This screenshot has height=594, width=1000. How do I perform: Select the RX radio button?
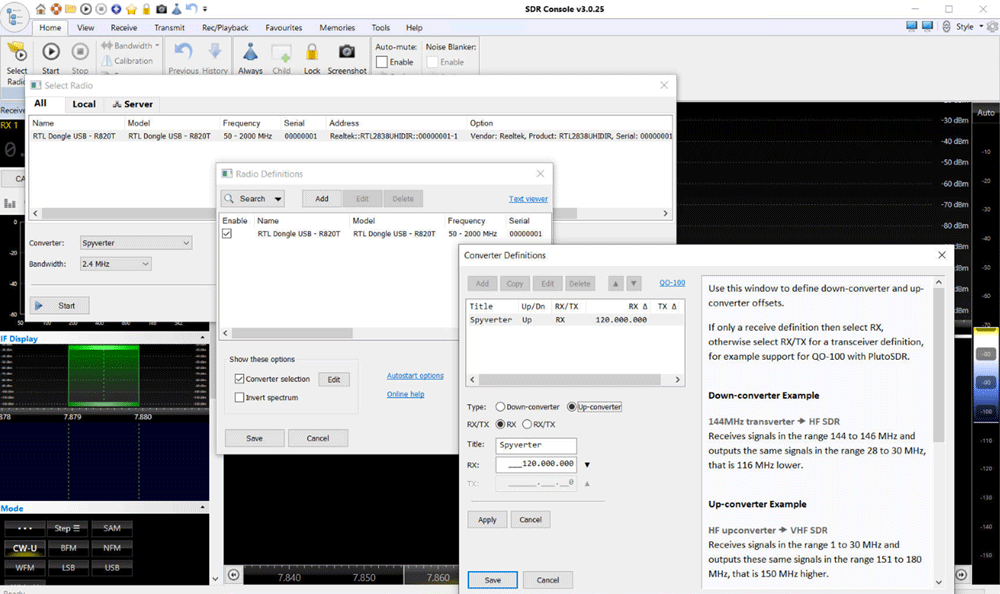[x=500, y=424]
